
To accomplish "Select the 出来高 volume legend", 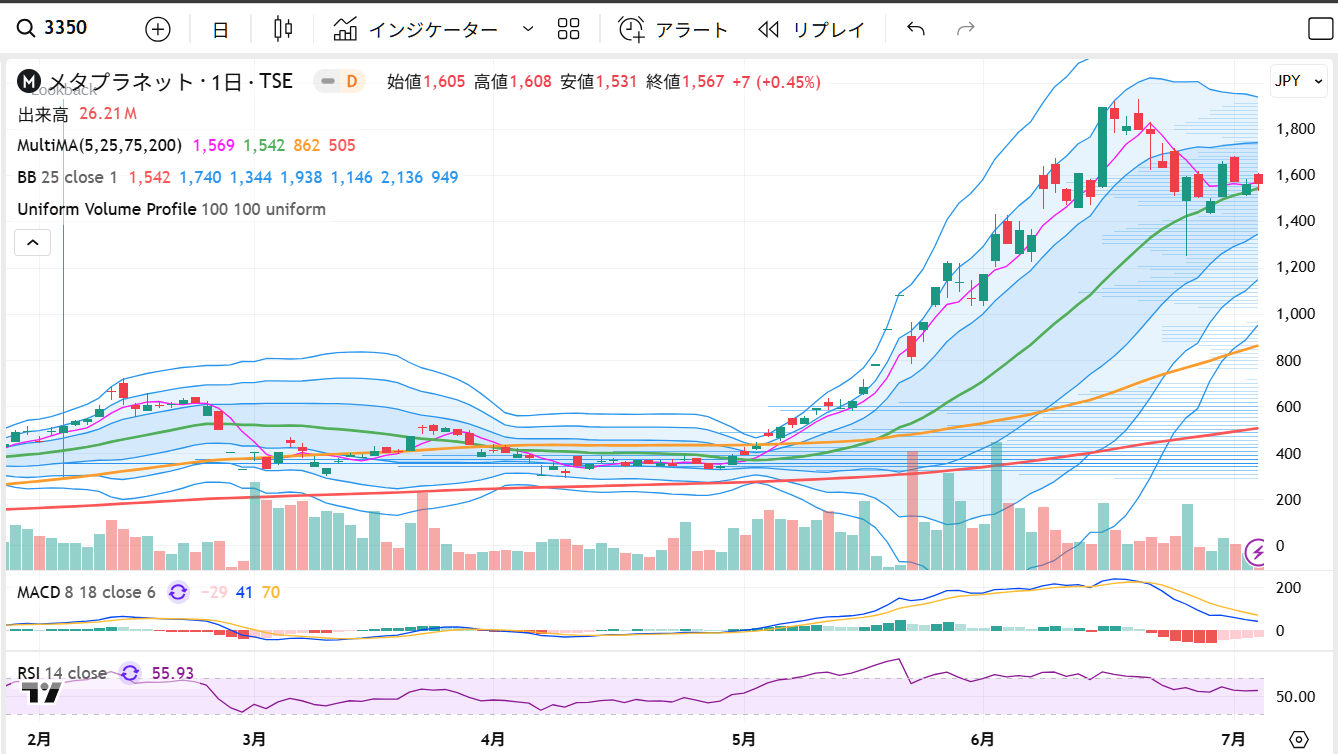I will (x=42, y=113).
